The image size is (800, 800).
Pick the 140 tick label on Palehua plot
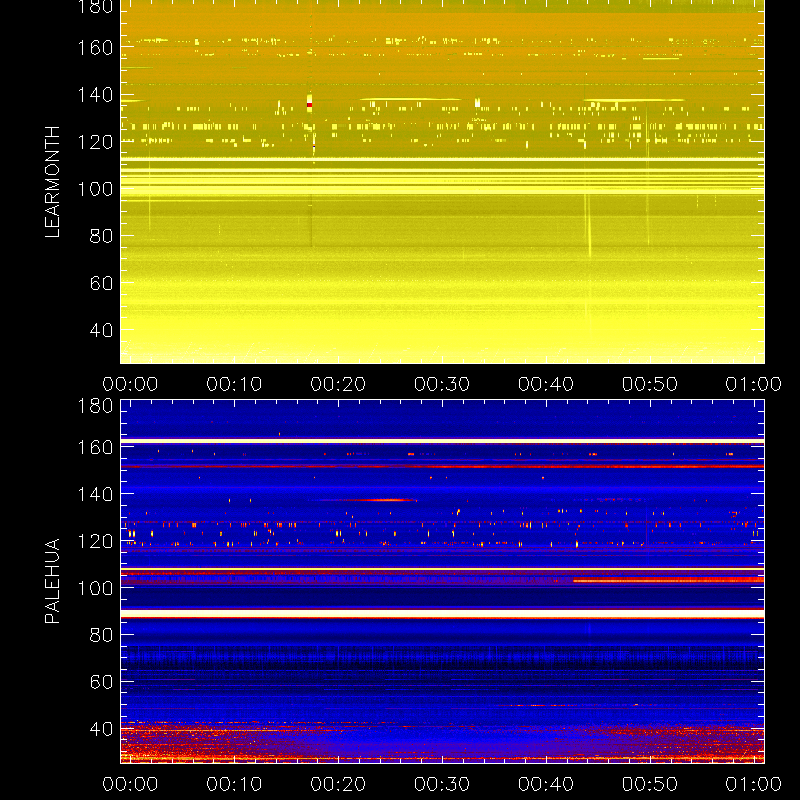(95, 494)
